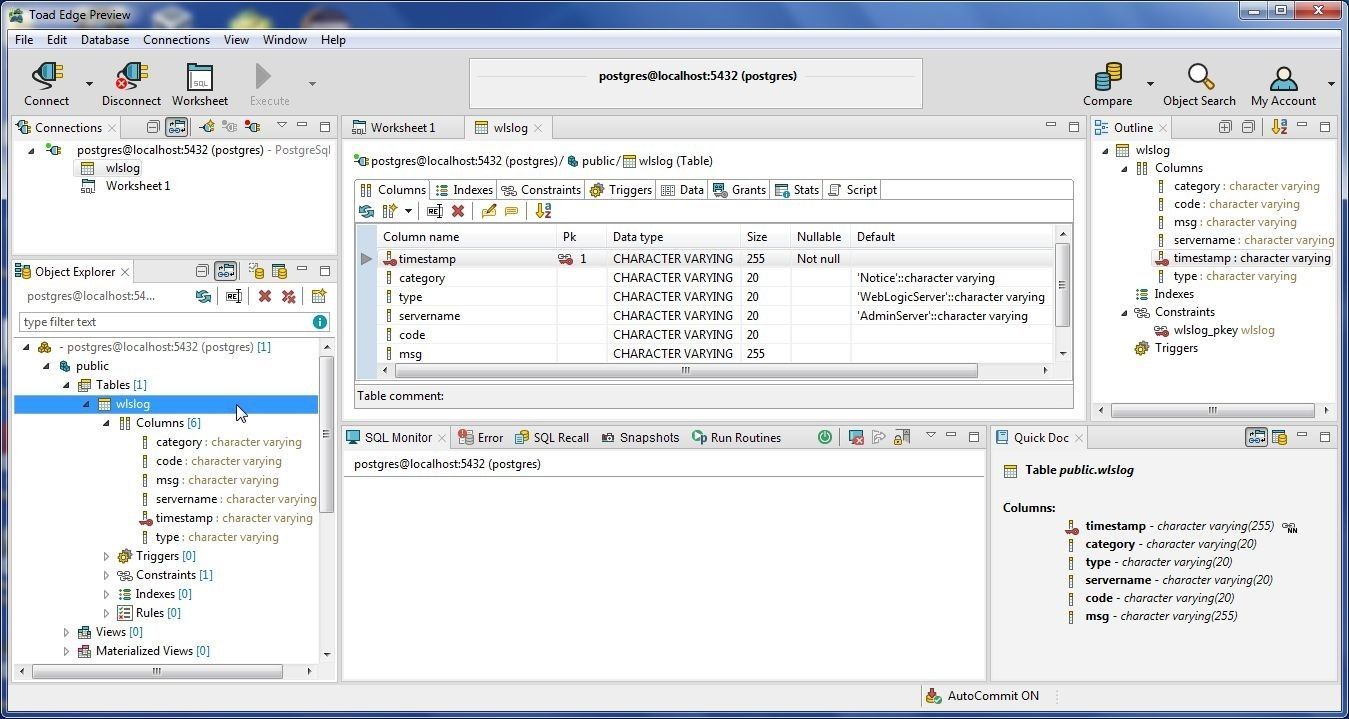Toggle the link button in Quick Doc panel
1349x719 pixels.
click(1256, 437)
